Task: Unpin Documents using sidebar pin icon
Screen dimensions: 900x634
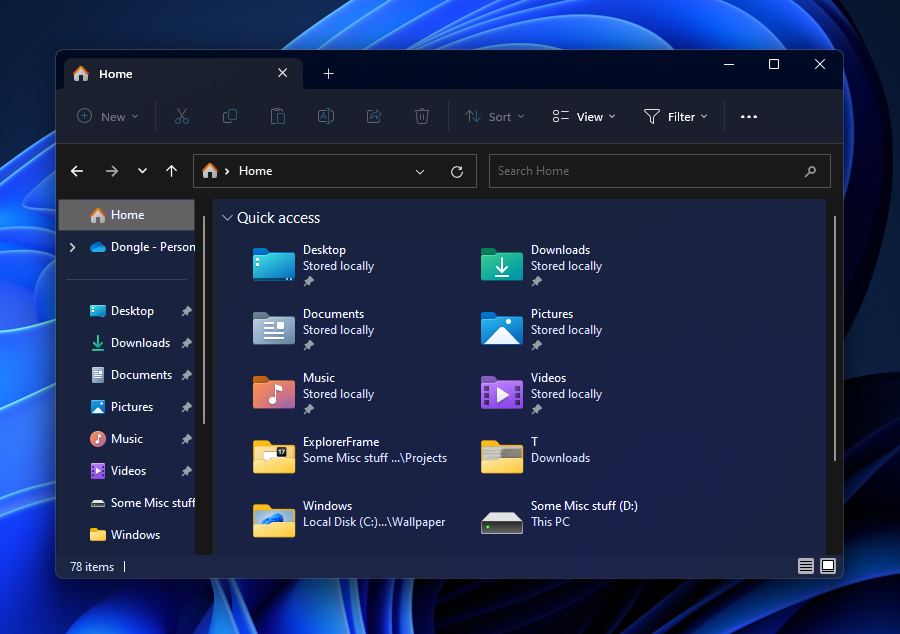Action: pos(186,375)
